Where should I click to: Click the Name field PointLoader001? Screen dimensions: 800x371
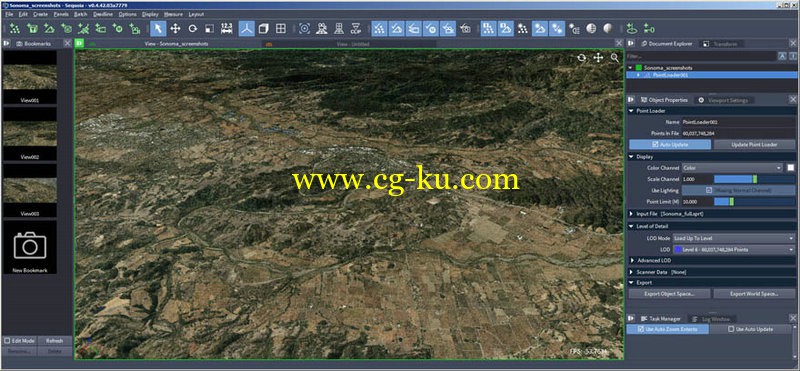(x=738, y=122)
